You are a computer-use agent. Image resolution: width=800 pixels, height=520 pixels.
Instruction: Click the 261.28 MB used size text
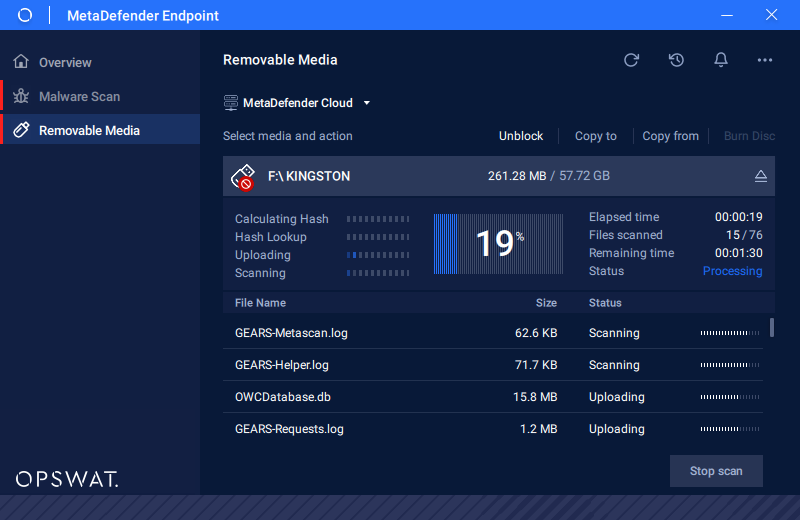516,176
